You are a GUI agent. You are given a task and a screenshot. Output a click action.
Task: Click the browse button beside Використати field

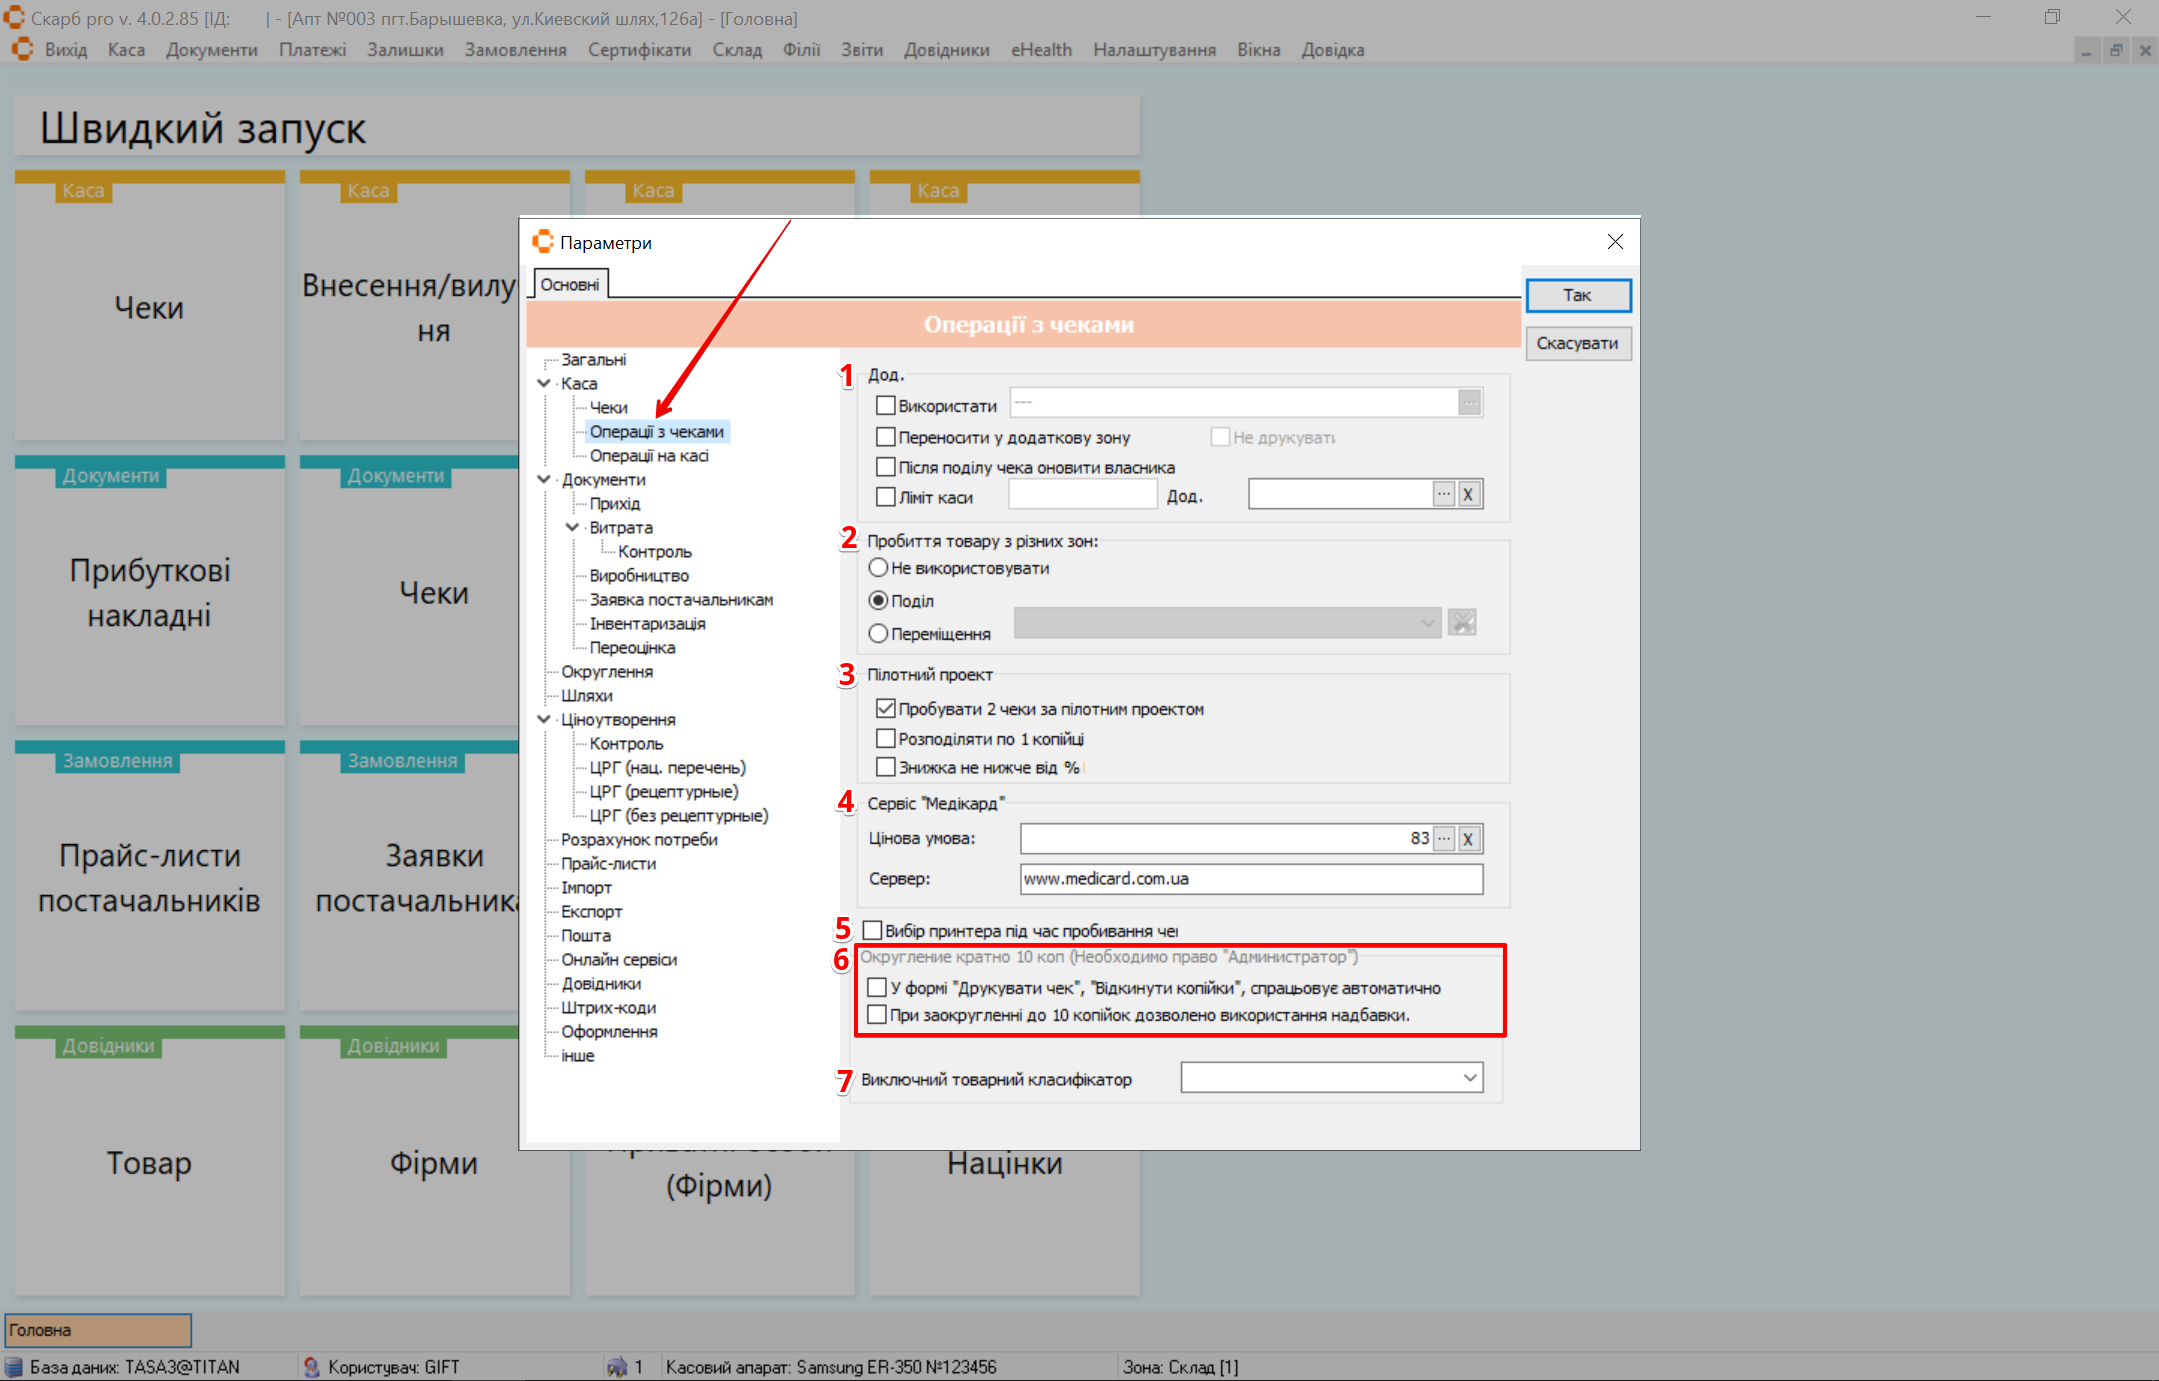pos(1469,403)
